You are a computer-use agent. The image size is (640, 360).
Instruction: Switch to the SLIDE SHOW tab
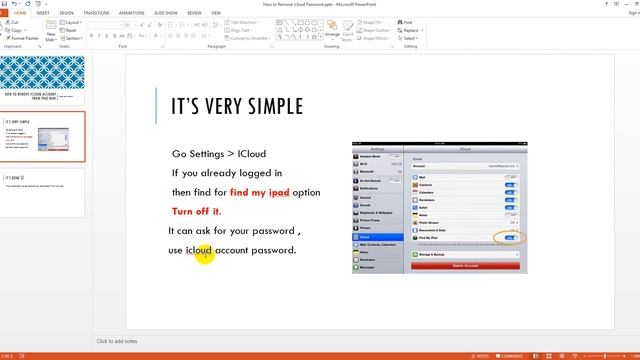point(166,13)
